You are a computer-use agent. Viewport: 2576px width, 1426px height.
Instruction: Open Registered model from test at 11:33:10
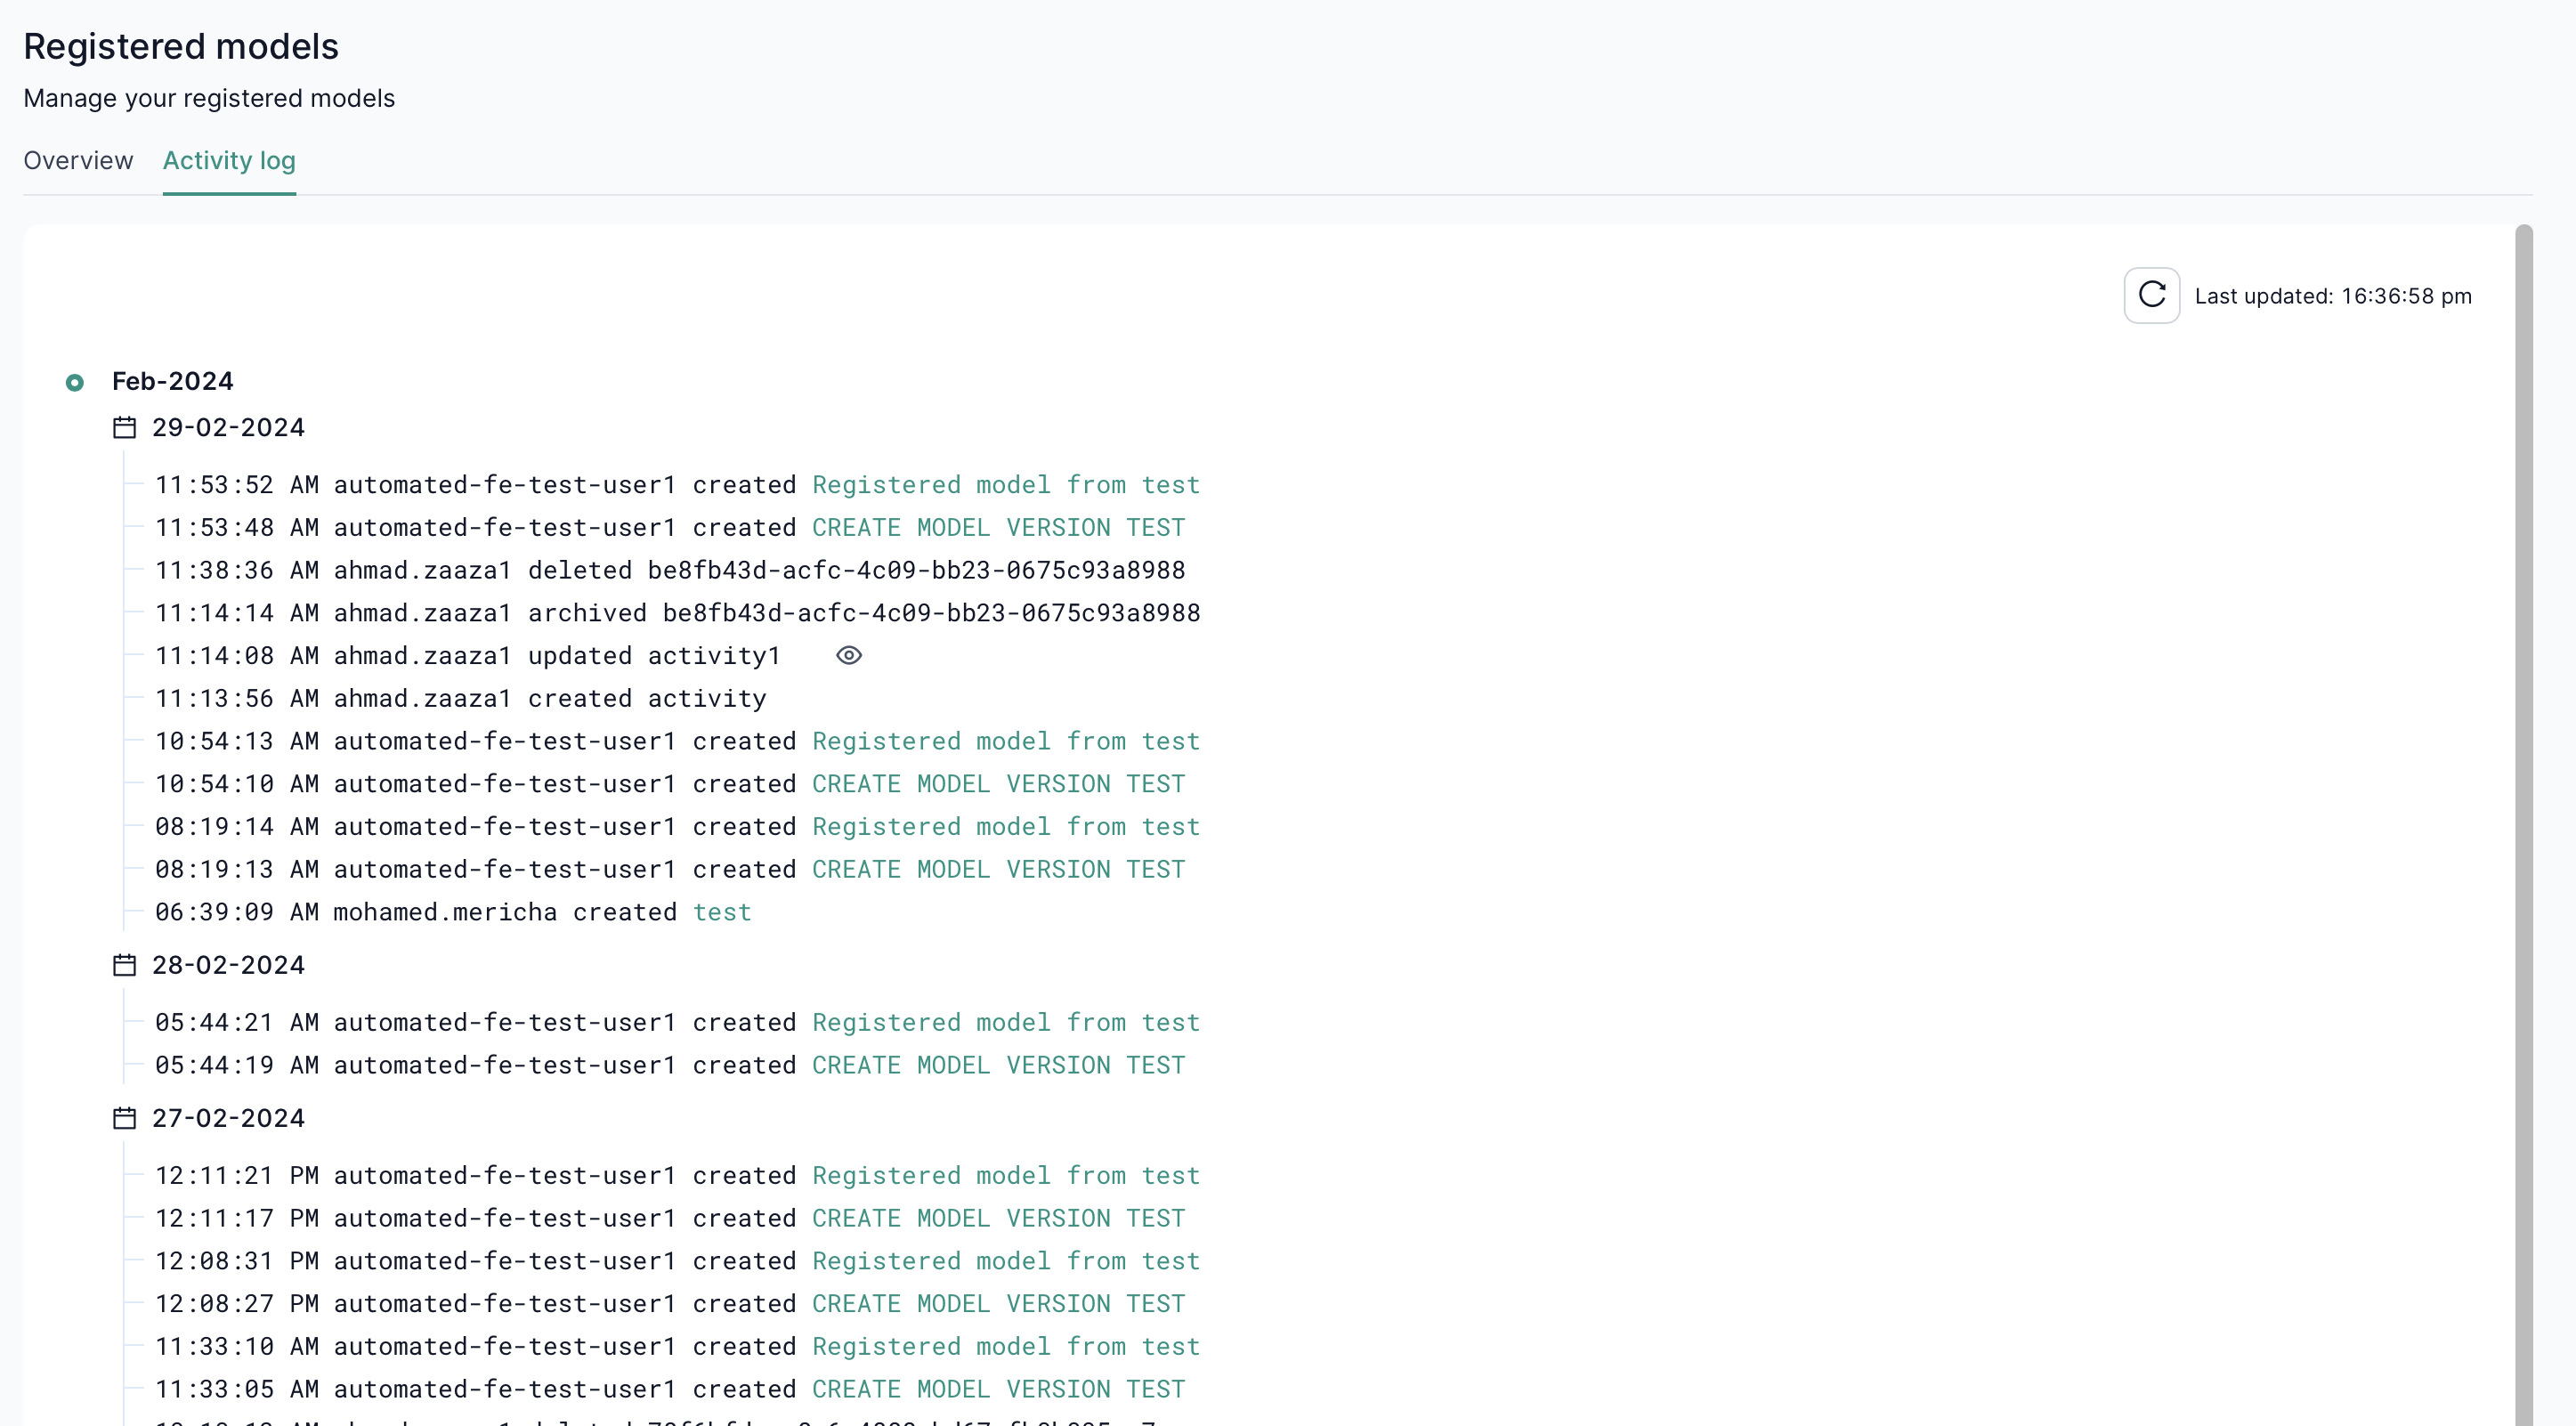1006,1346
